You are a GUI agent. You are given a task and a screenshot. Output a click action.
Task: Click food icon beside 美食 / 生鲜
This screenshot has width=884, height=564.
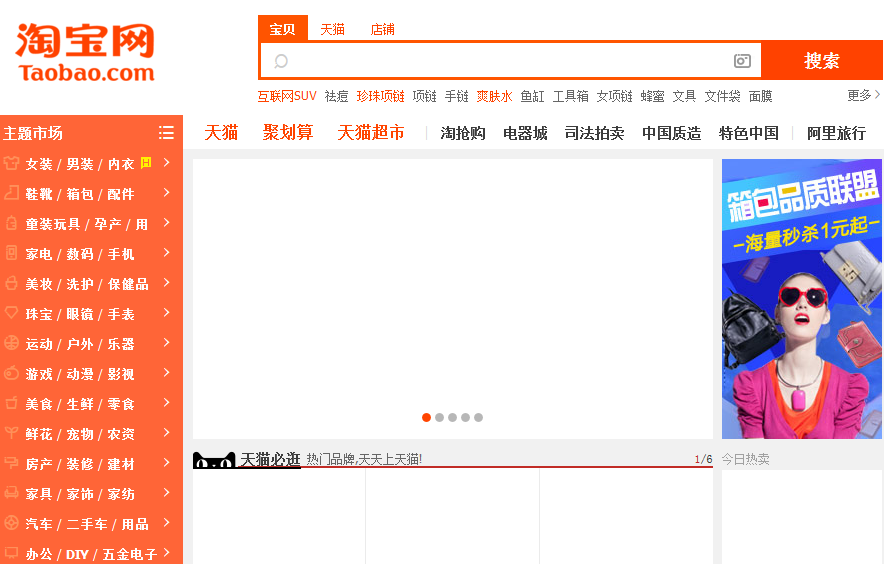[x=11, y=403]
